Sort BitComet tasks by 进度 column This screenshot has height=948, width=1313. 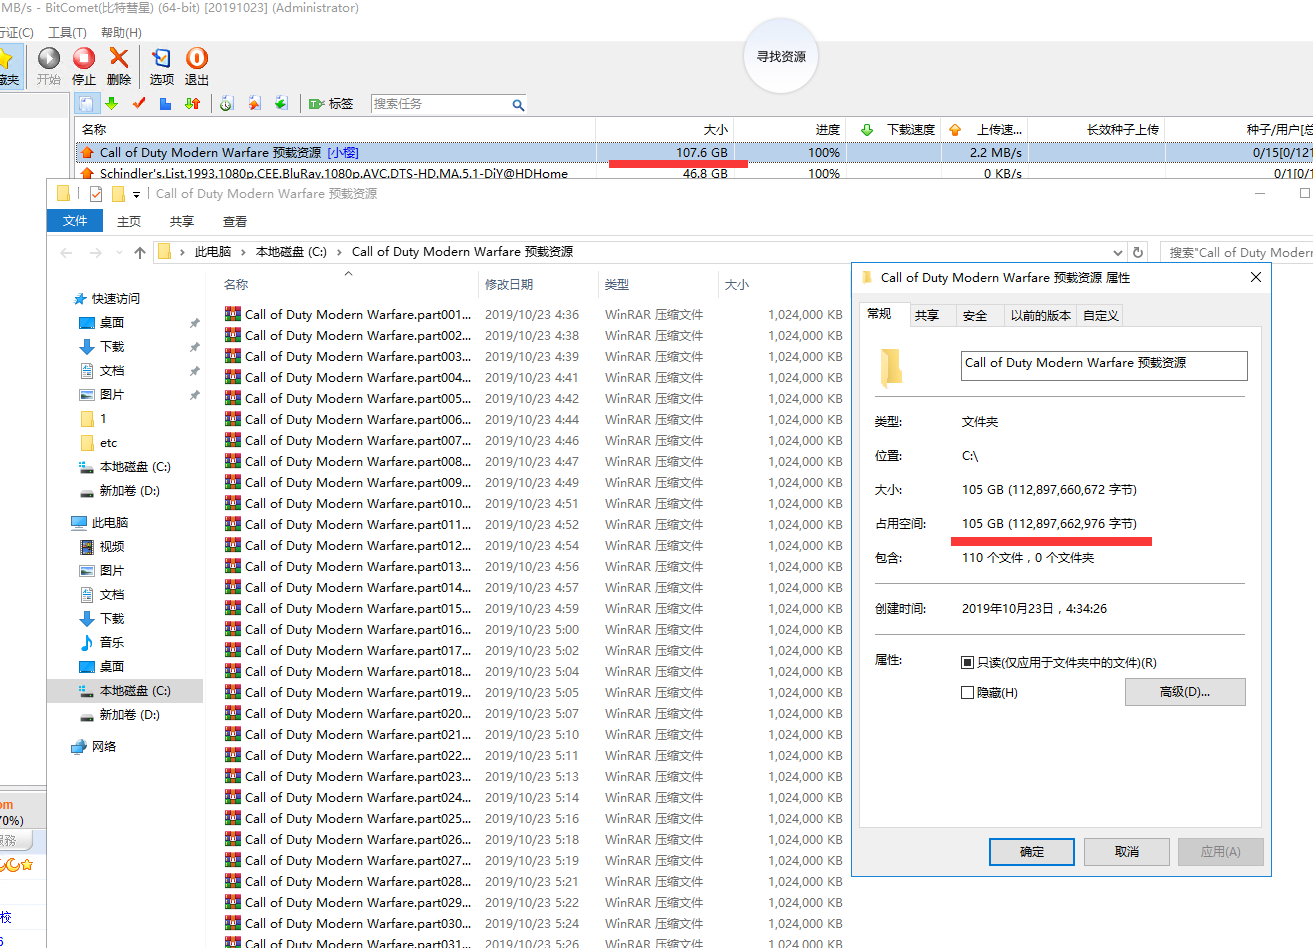(x=790, y=130)
